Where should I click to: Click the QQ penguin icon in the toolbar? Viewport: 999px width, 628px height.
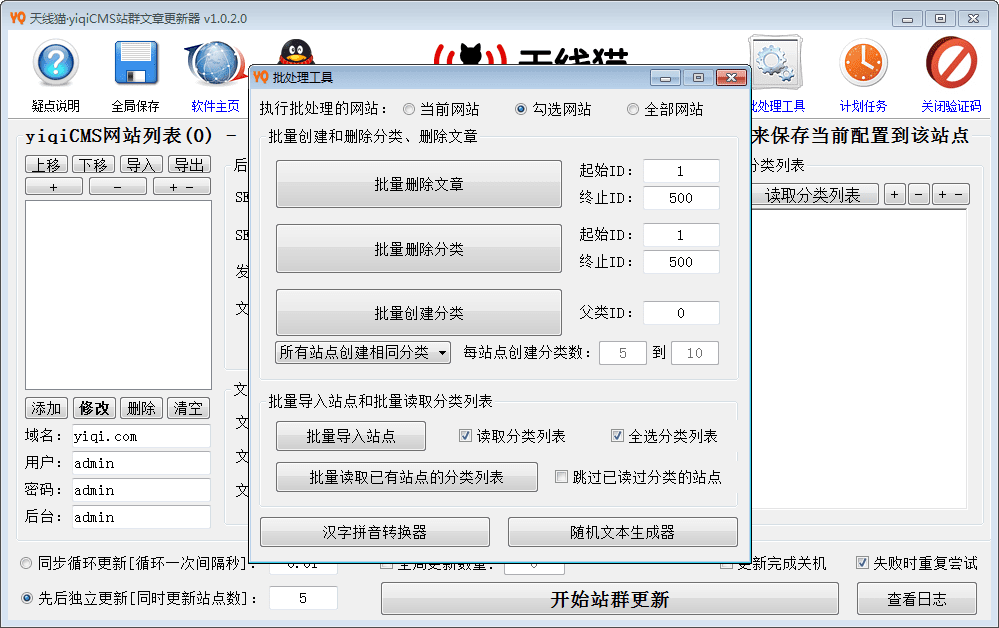(296, 52)
